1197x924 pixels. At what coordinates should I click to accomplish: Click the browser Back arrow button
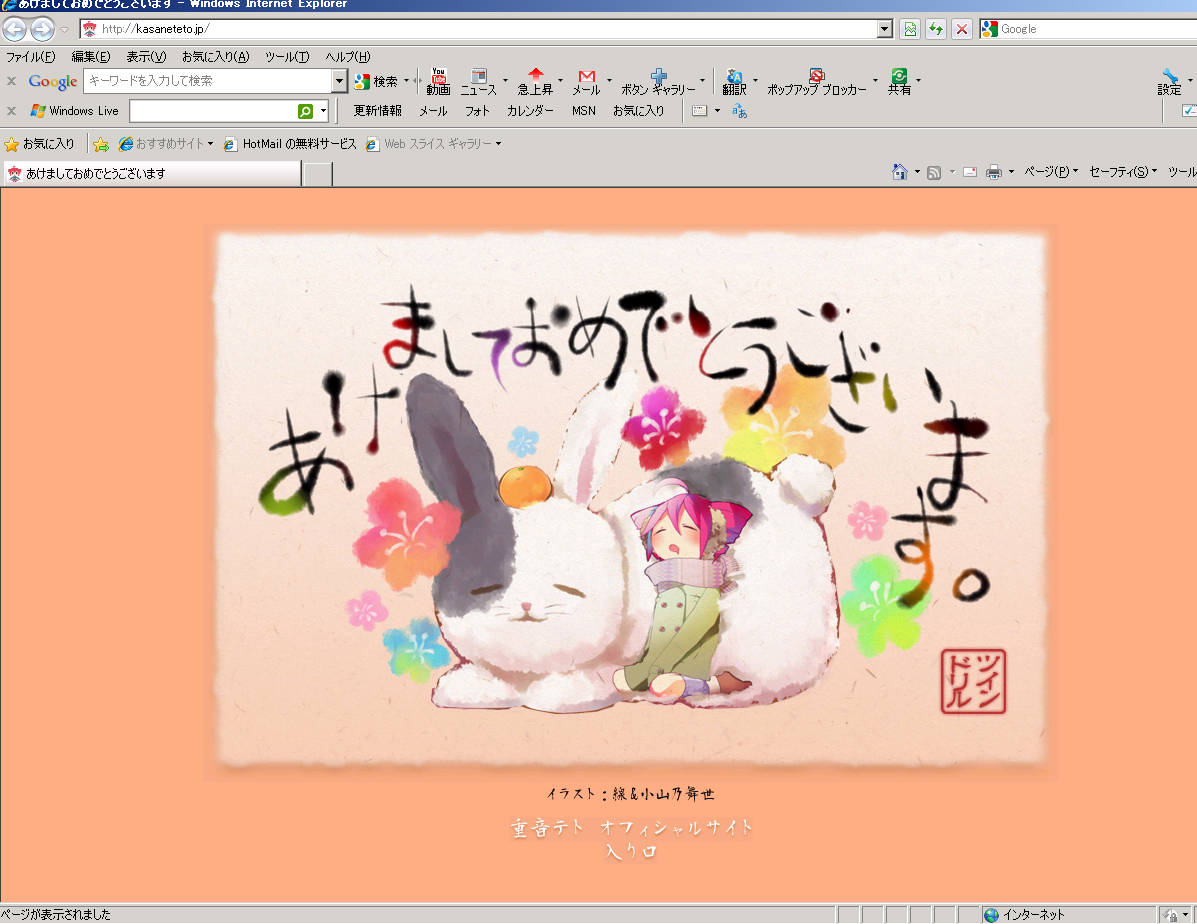point(15,29)
